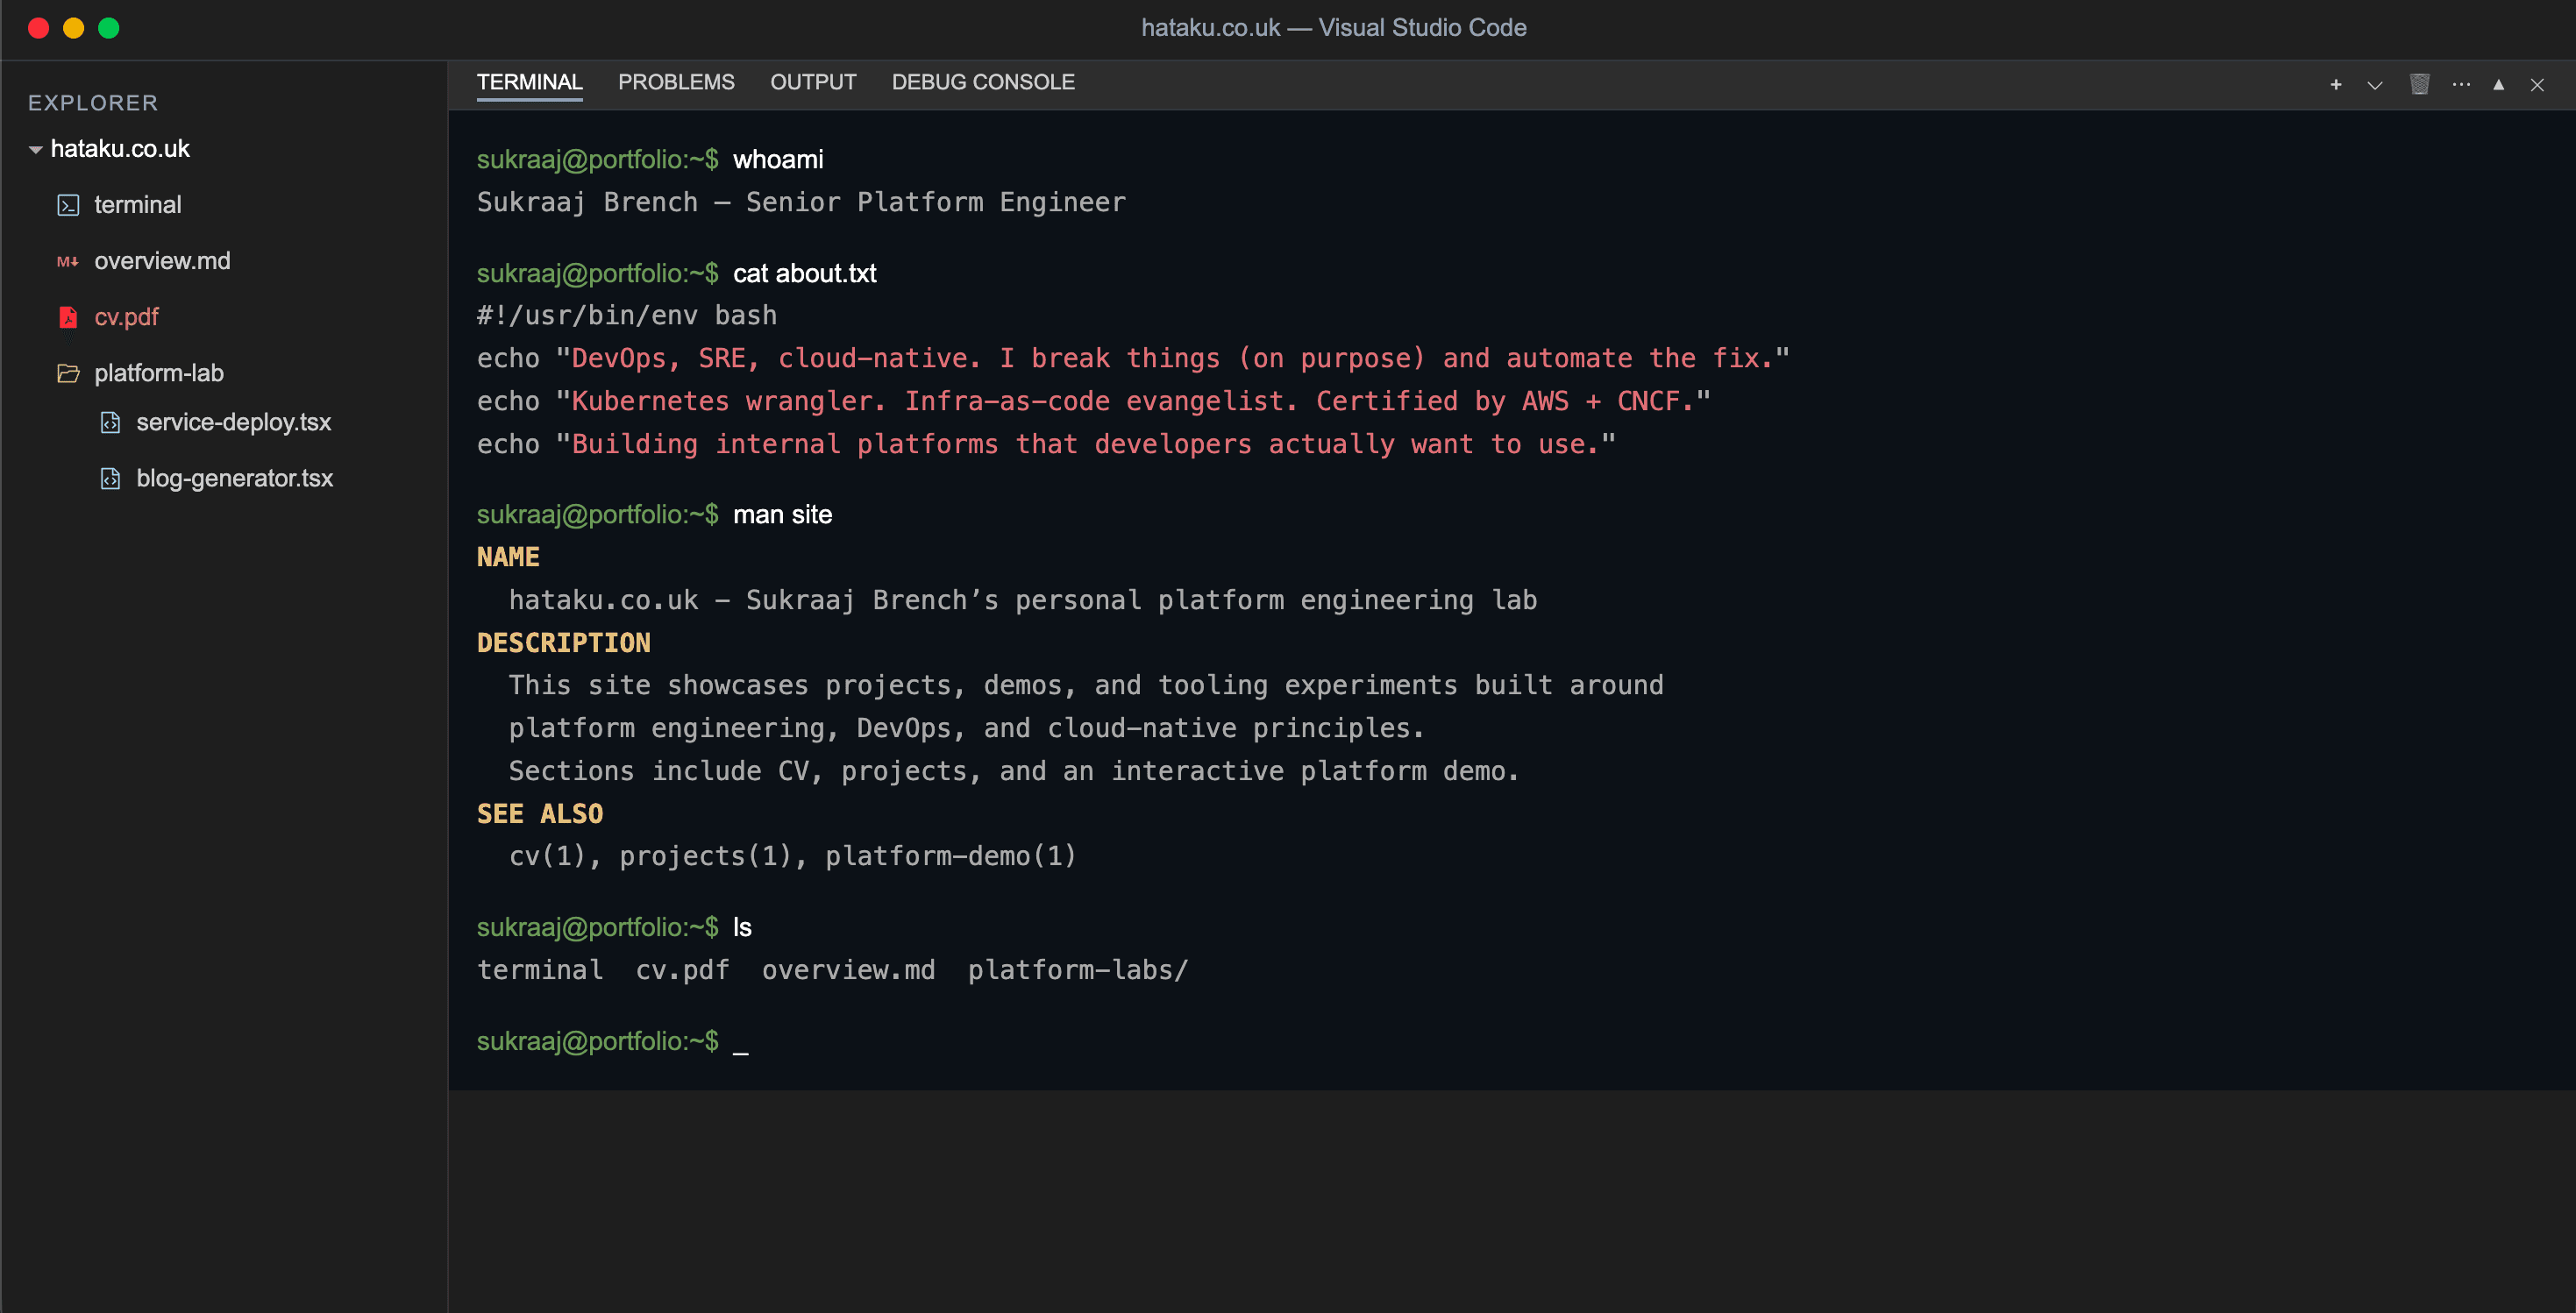Toggle fullscreen with the green traffic light
This screenshot has height=1313, width=2576.
click(109, 28)
